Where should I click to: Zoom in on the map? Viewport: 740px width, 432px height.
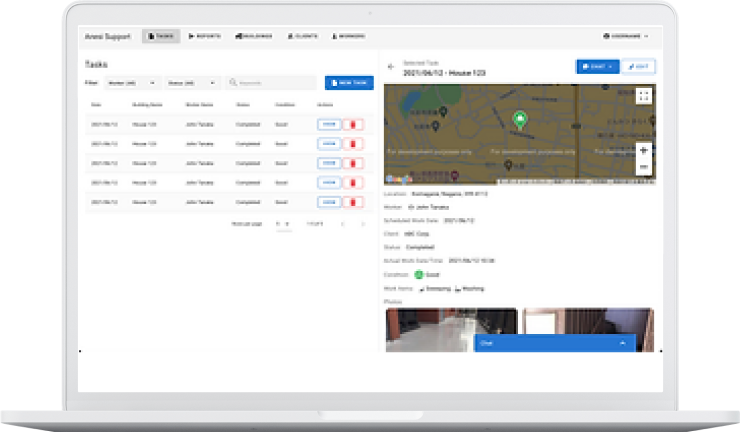(x=643, y=149)
